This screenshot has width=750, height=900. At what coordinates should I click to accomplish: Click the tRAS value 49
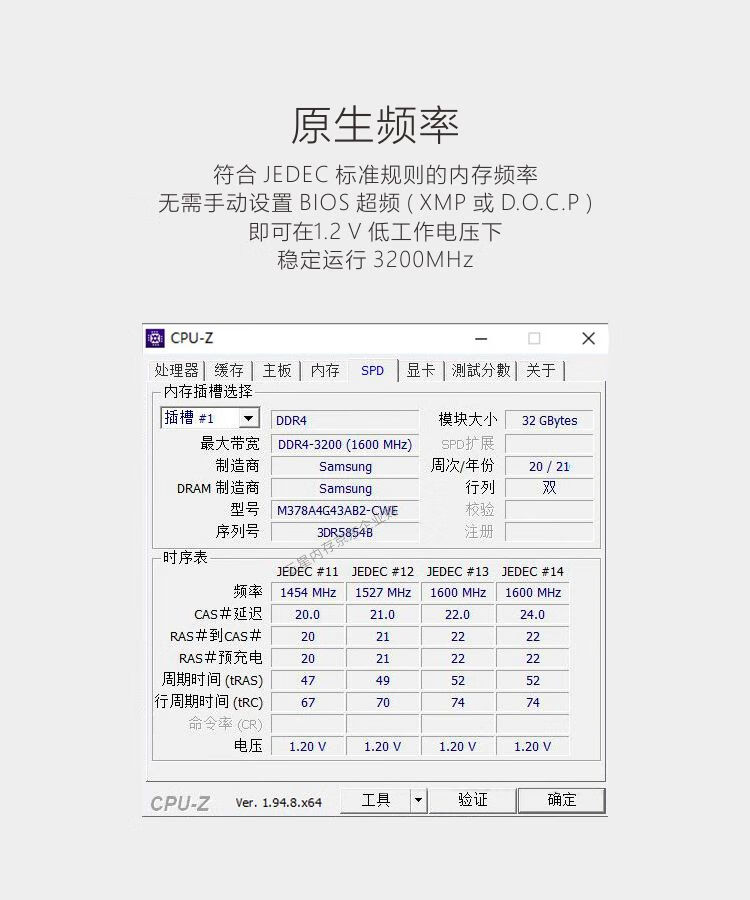point(383,680)
